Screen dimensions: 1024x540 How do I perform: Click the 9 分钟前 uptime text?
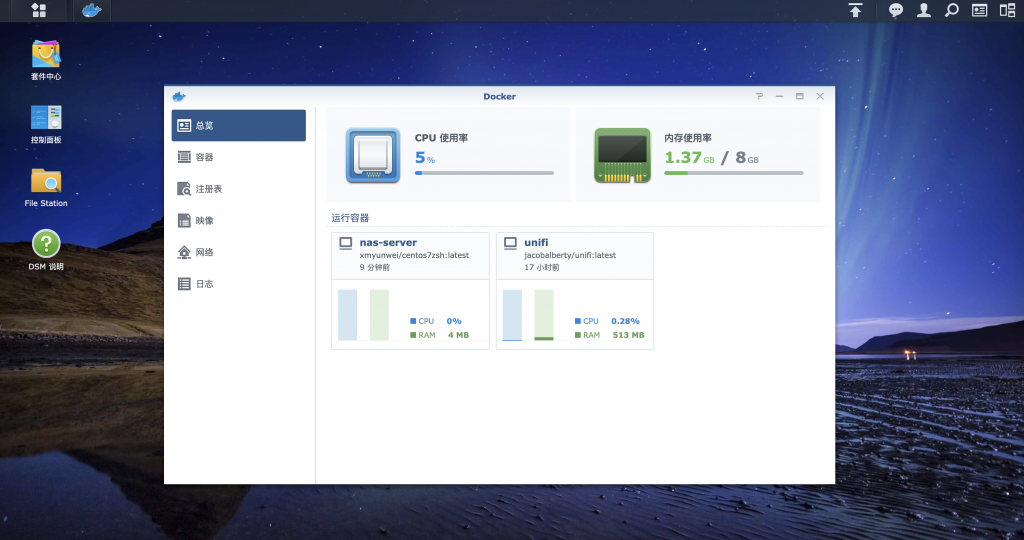pos(374,267)
